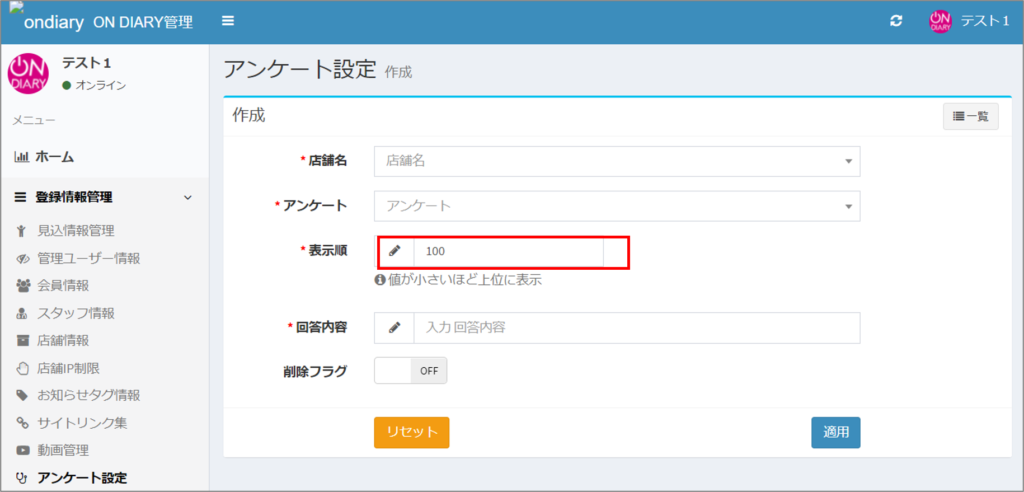Click the 表示順 input field with 100
The image size is (1024, 492).
click(508, 251)
